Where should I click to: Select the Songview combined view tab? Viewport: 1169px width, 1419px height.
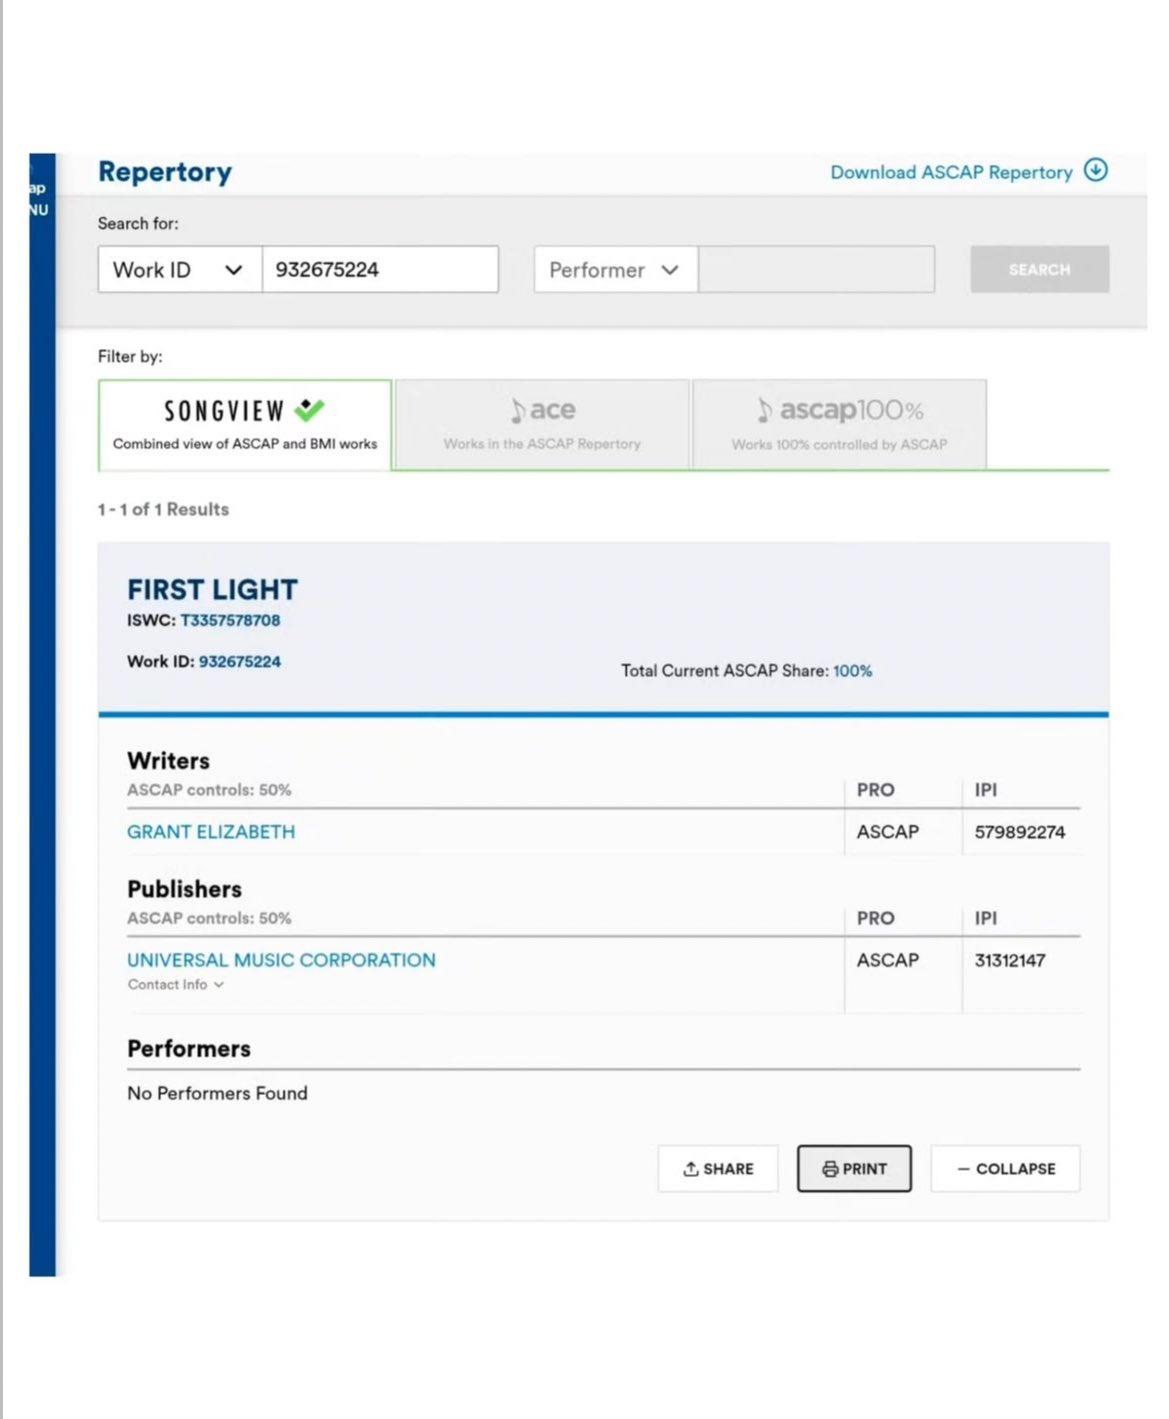245,426
